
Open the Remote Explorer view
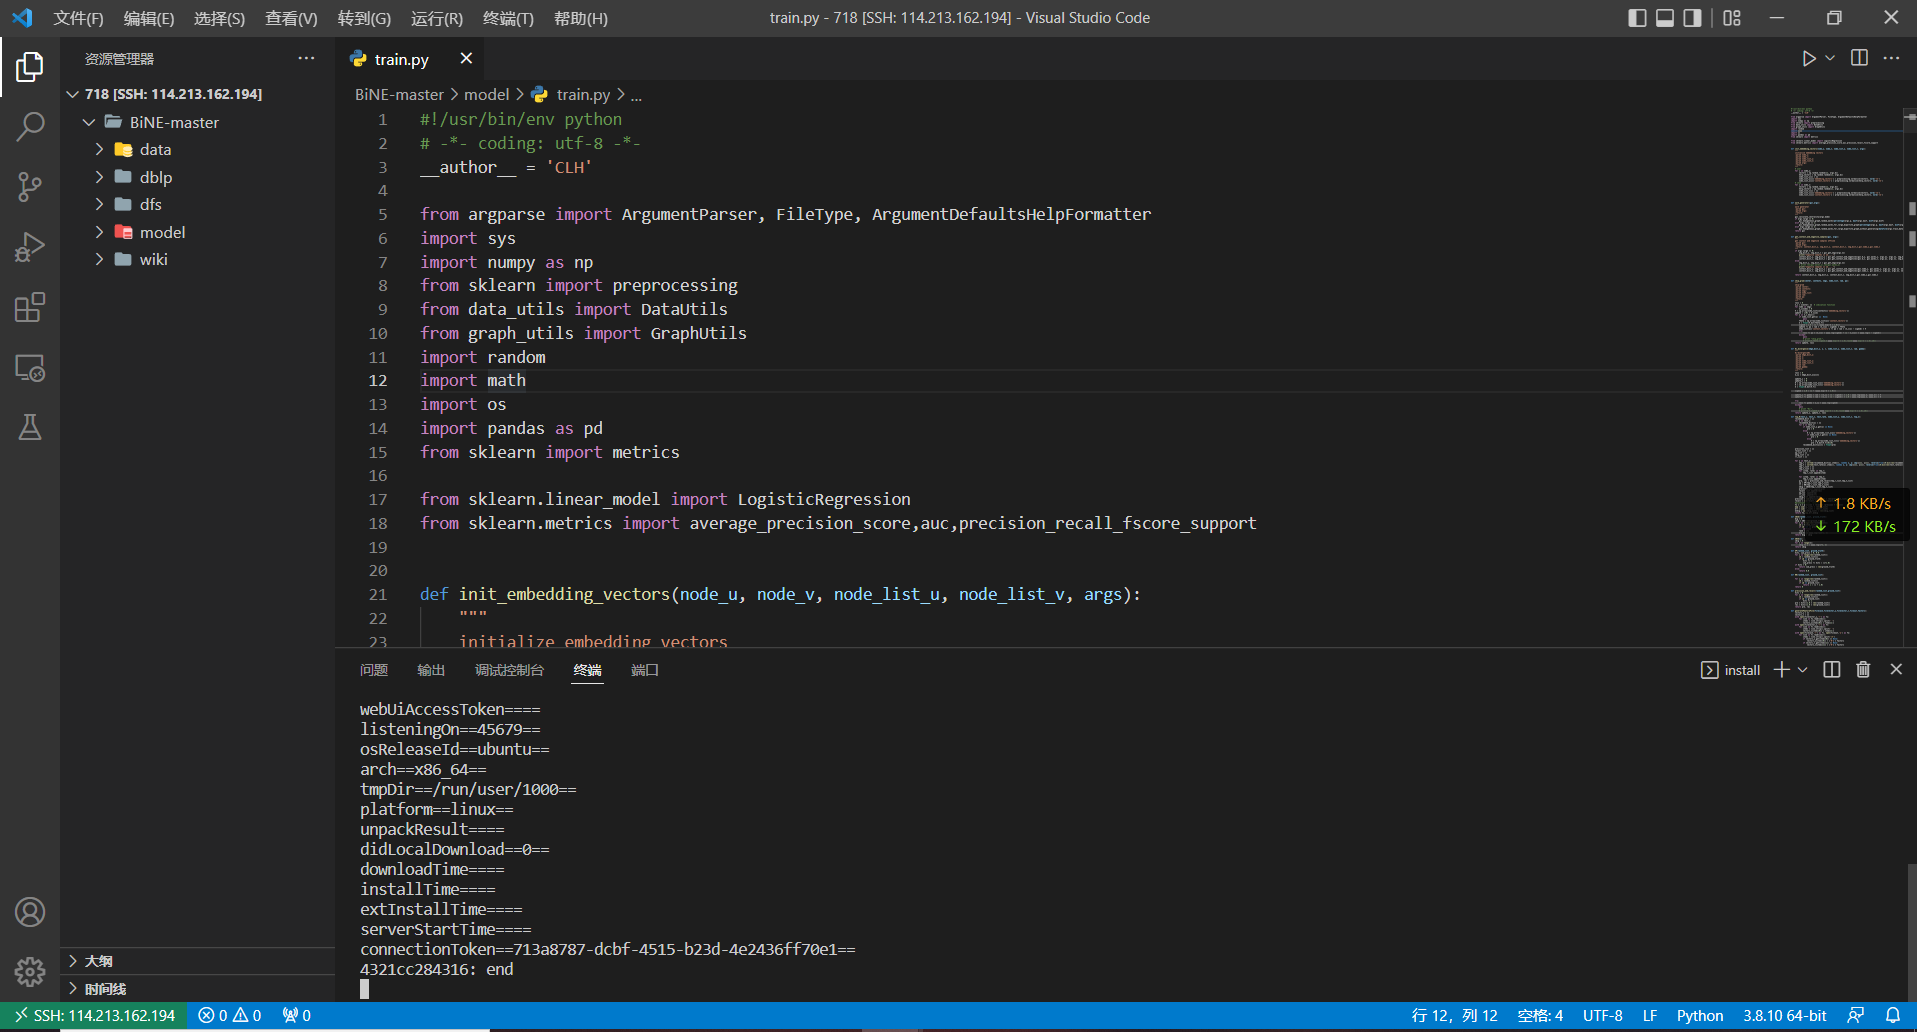pos(30,368)
